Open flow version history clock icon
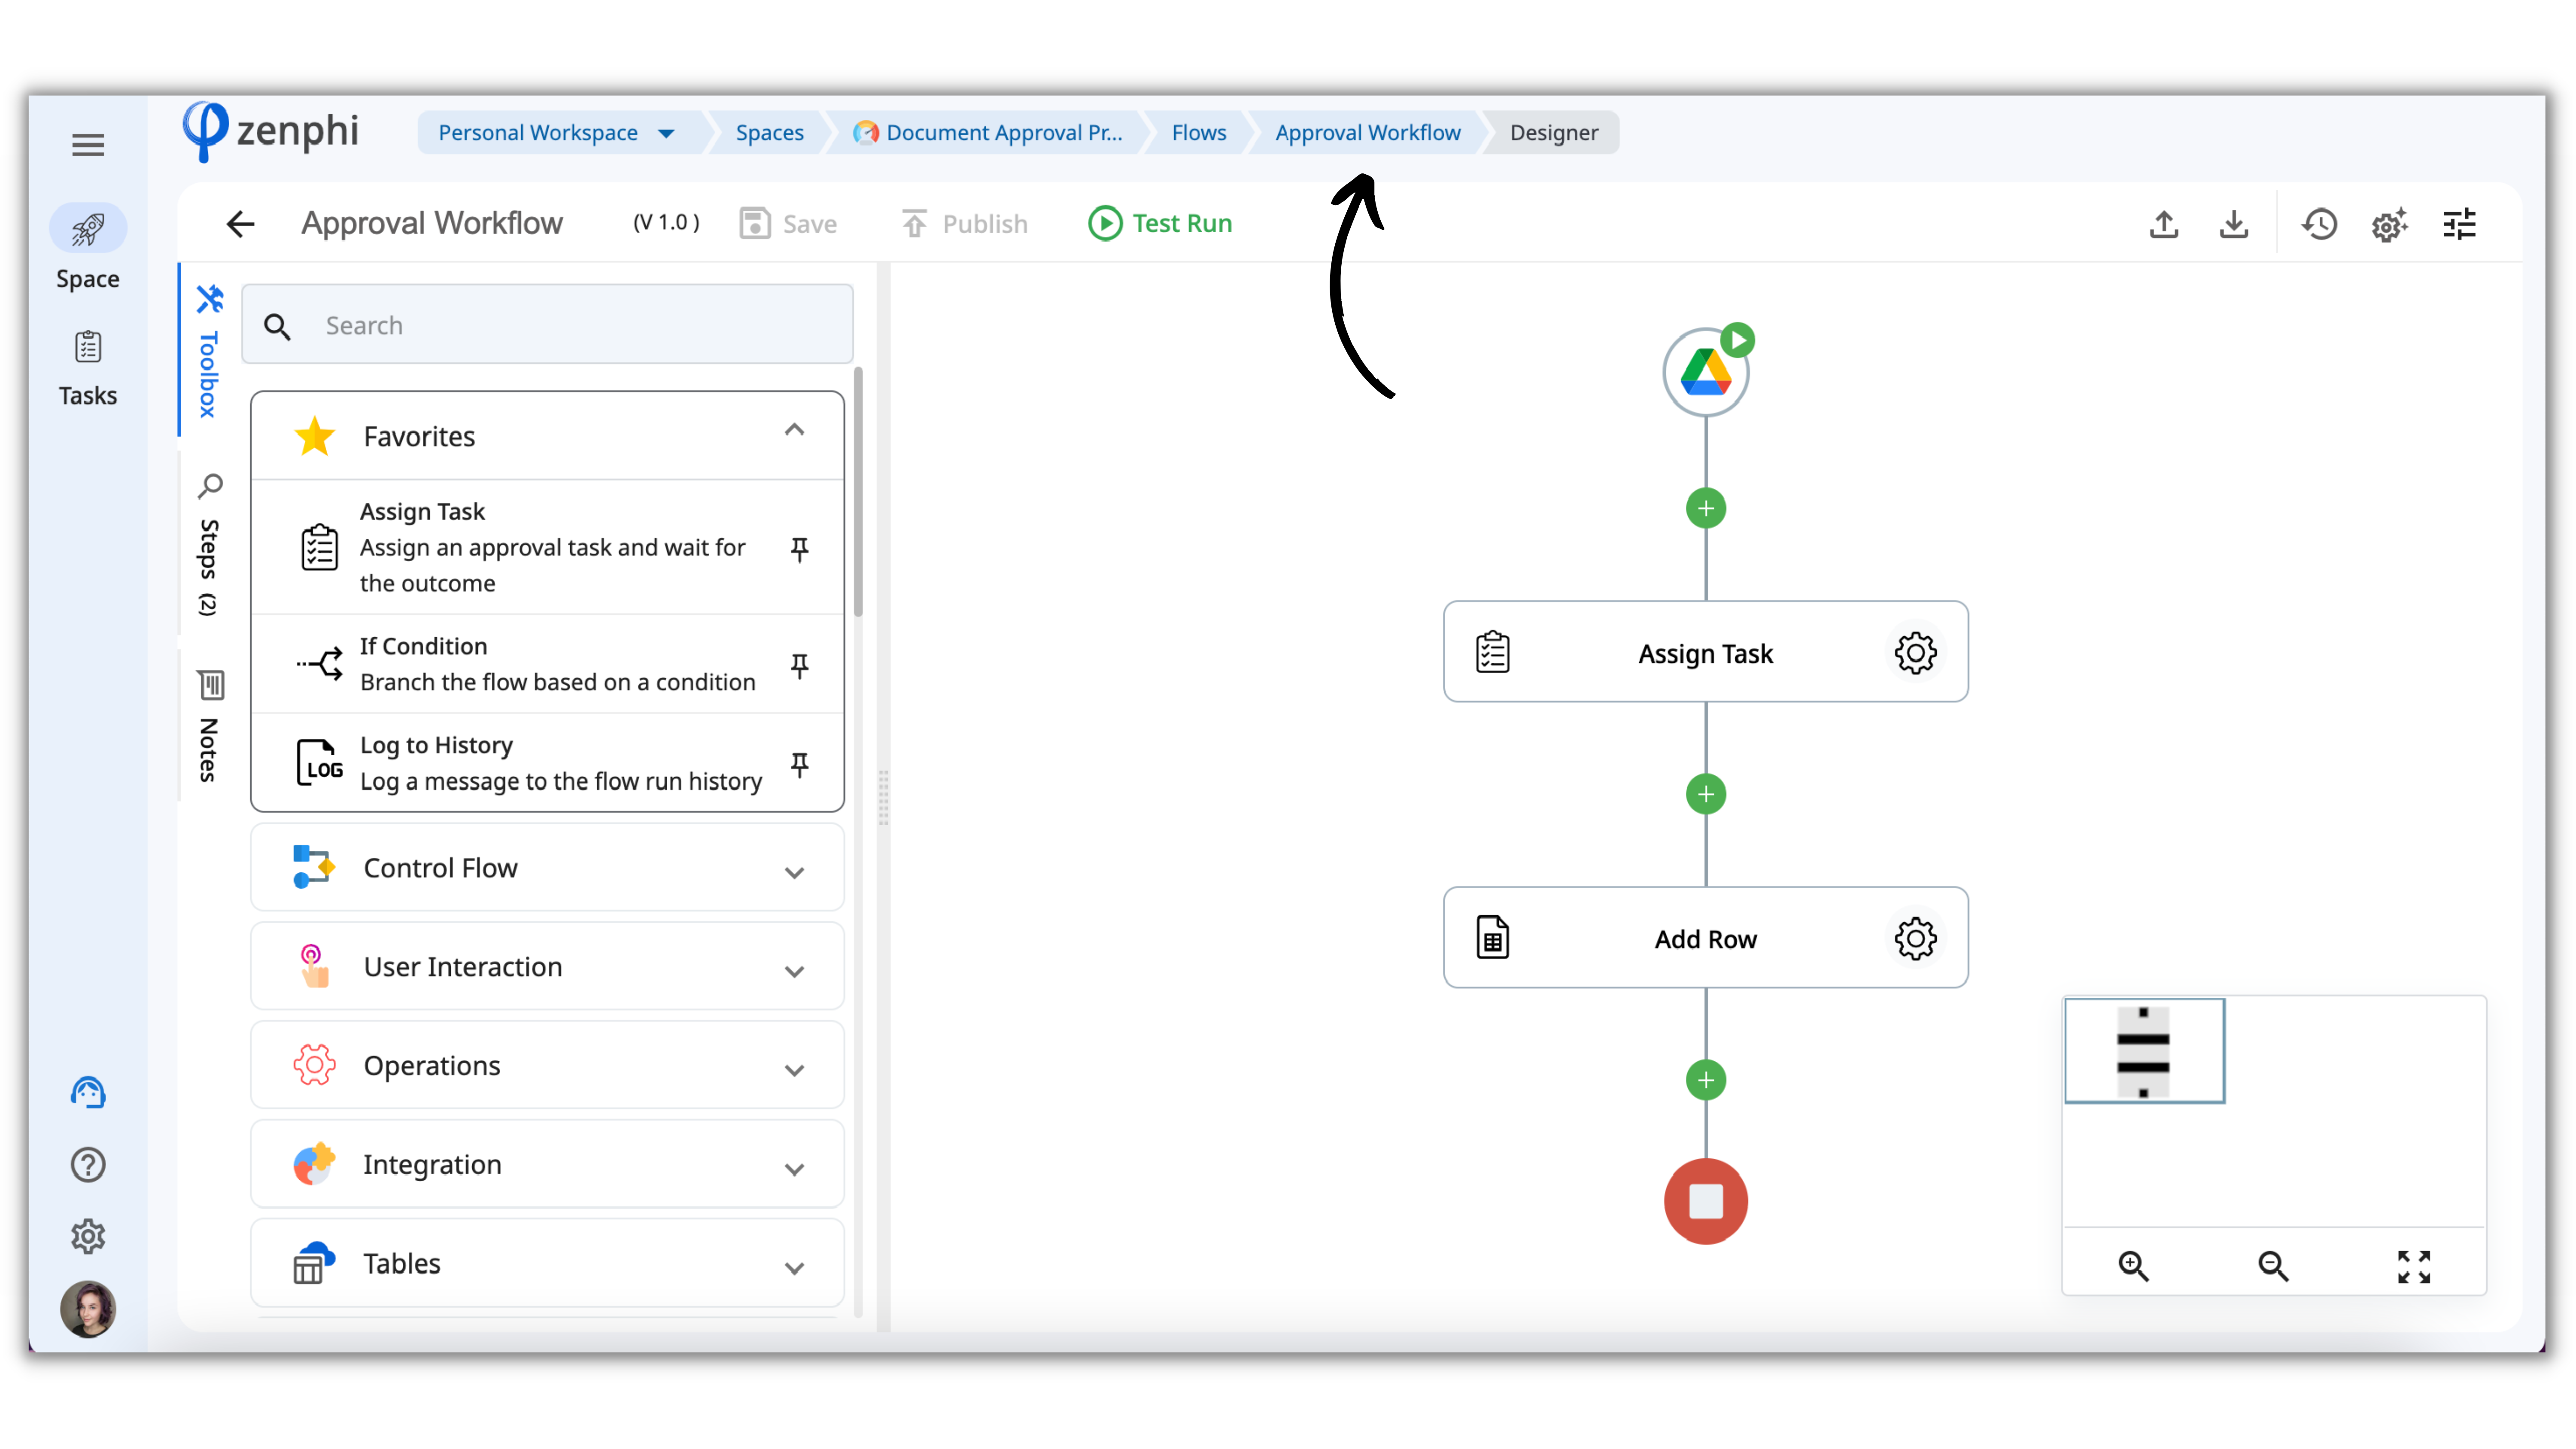The height and width of the screenshot is (1449, 2576). tap(2319, 224)
